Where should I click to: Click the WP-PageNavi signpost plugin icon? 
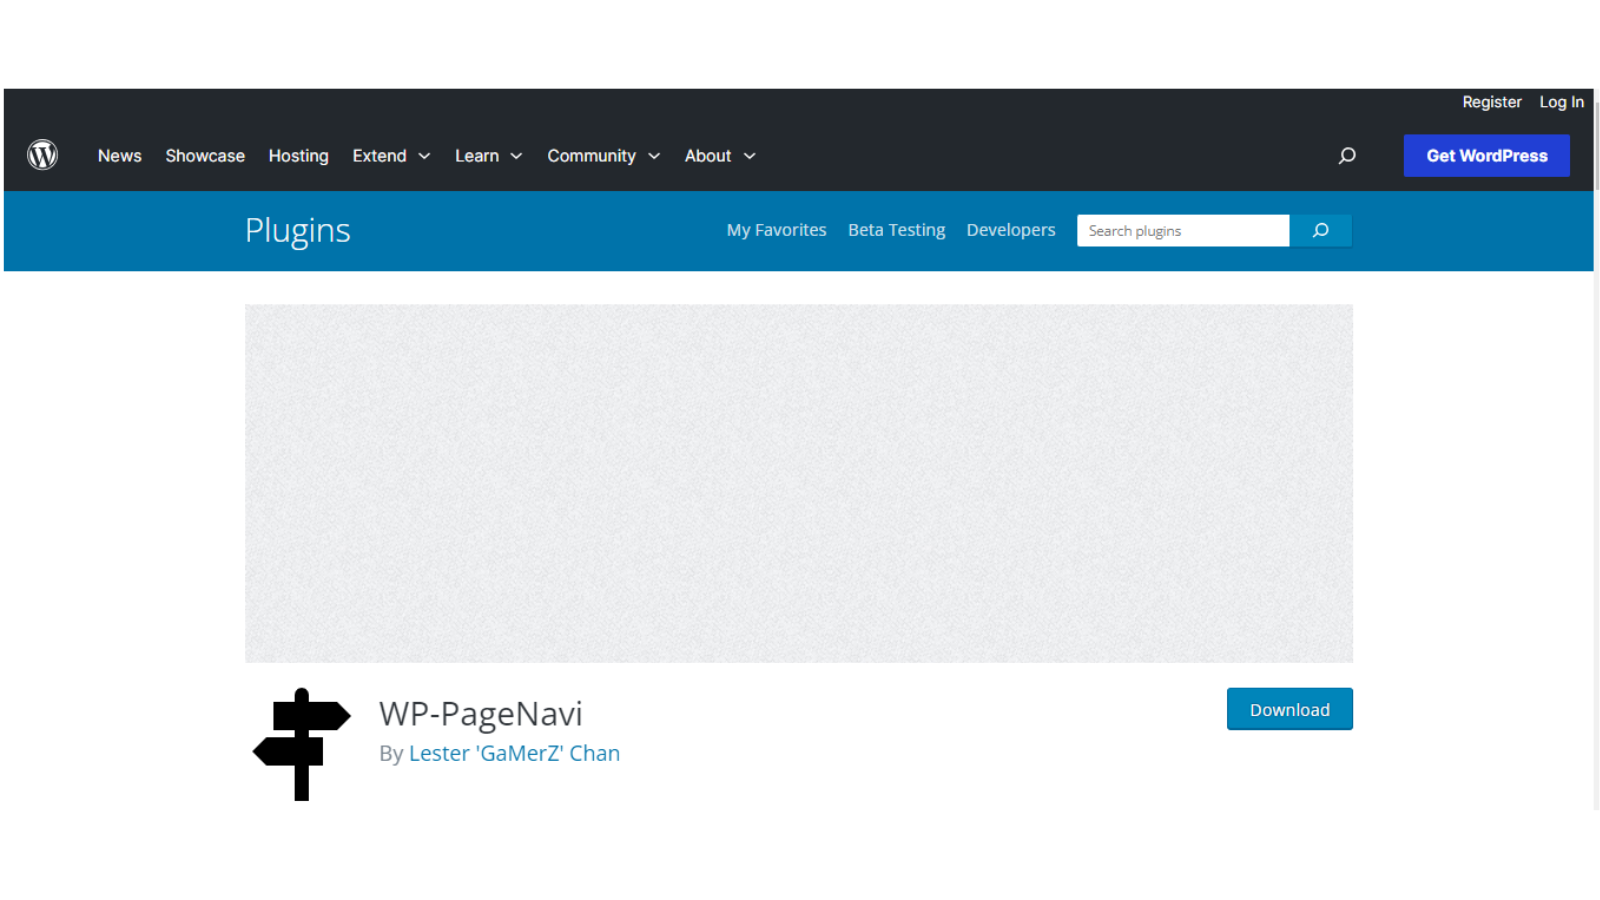coord(301,744)
